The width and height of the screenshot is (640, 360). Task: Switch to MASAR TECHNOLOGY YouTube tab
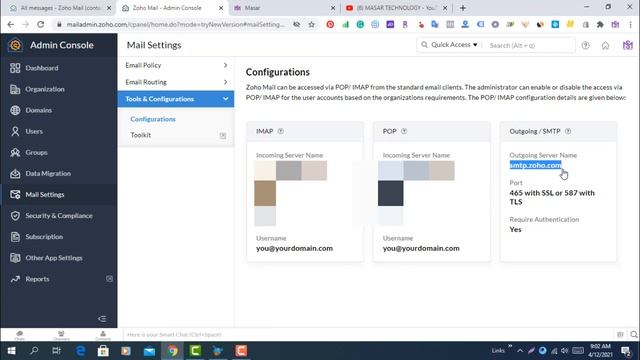[396, 8]
